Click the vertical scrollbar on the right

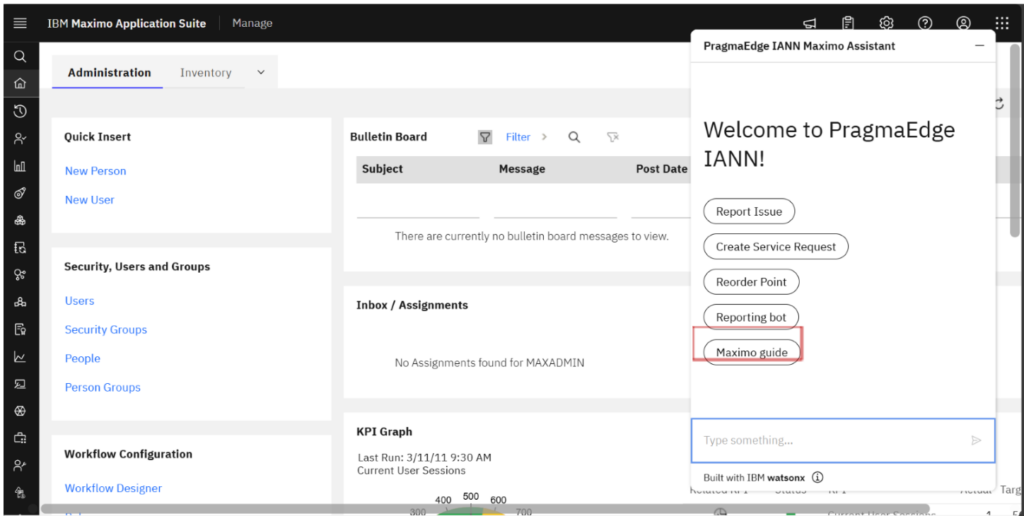coord(1014,140)
